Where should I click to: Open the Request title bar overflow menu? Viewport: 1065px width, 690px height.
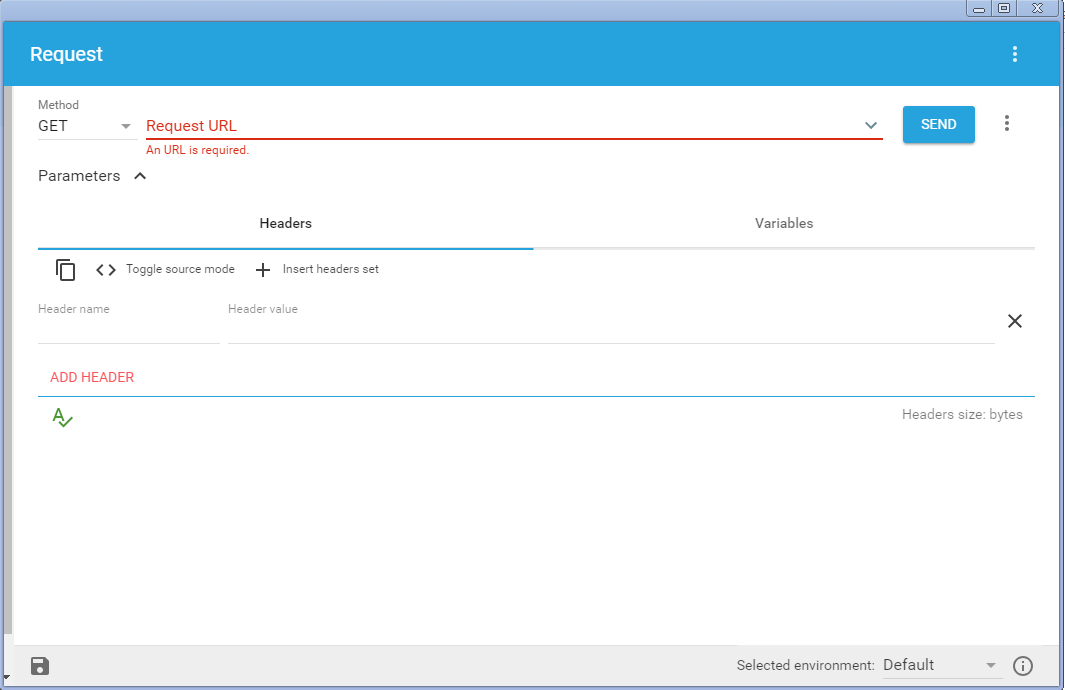tap(1016, 53)
